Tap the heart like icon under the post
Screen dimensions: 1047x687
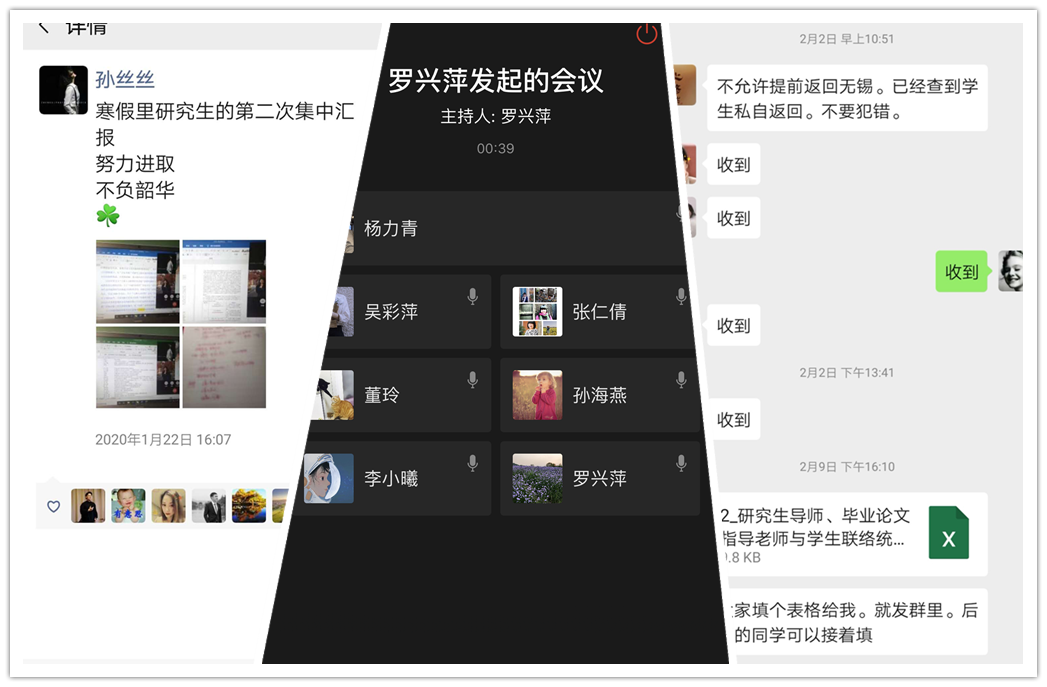point(54,507)
